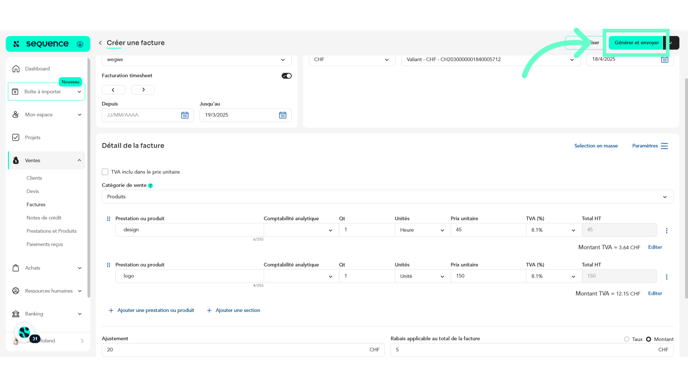Open Prestations et Produits menu item
Screen dimensions: 688x387
pos(51,231)
